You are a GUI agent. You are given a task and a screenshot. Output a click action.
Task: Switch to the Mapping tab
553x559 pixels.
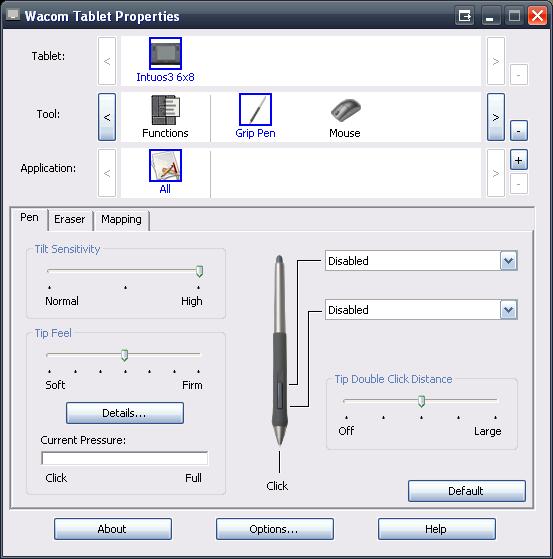pyautogui.click(x=121, y=219)
